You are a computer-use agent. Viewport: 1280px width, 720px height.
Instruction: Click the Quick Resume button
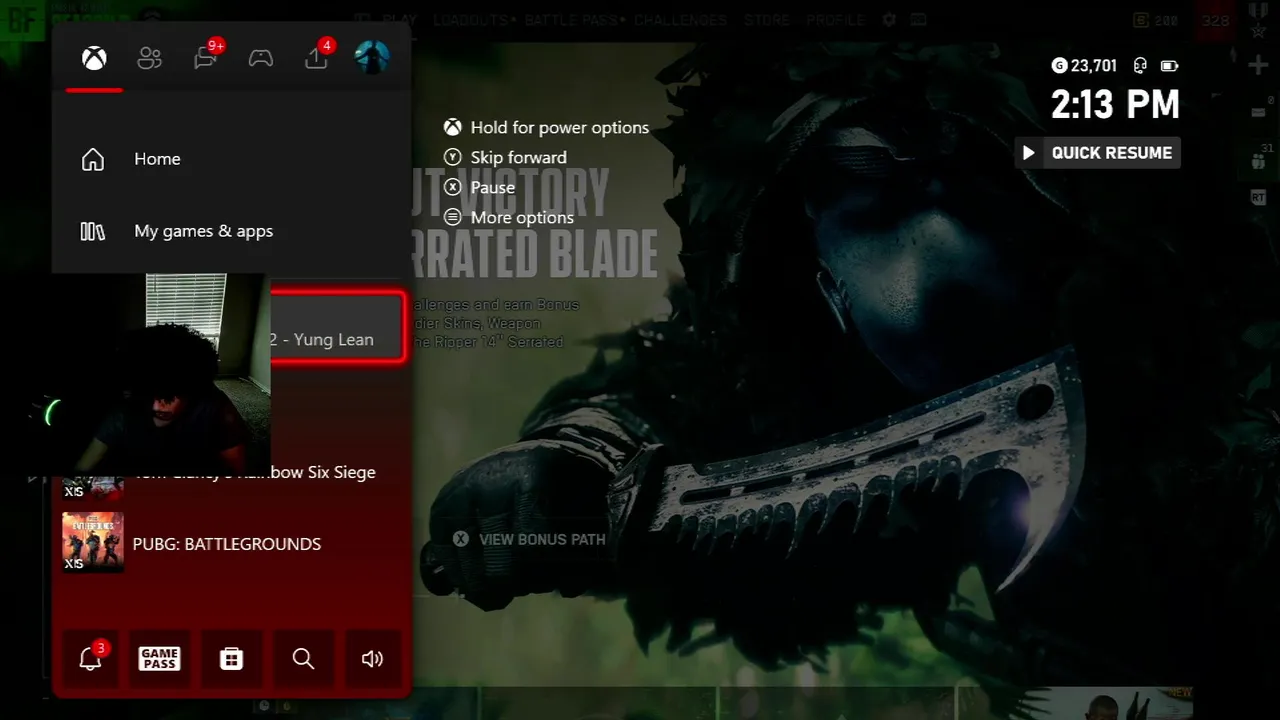1097,153
